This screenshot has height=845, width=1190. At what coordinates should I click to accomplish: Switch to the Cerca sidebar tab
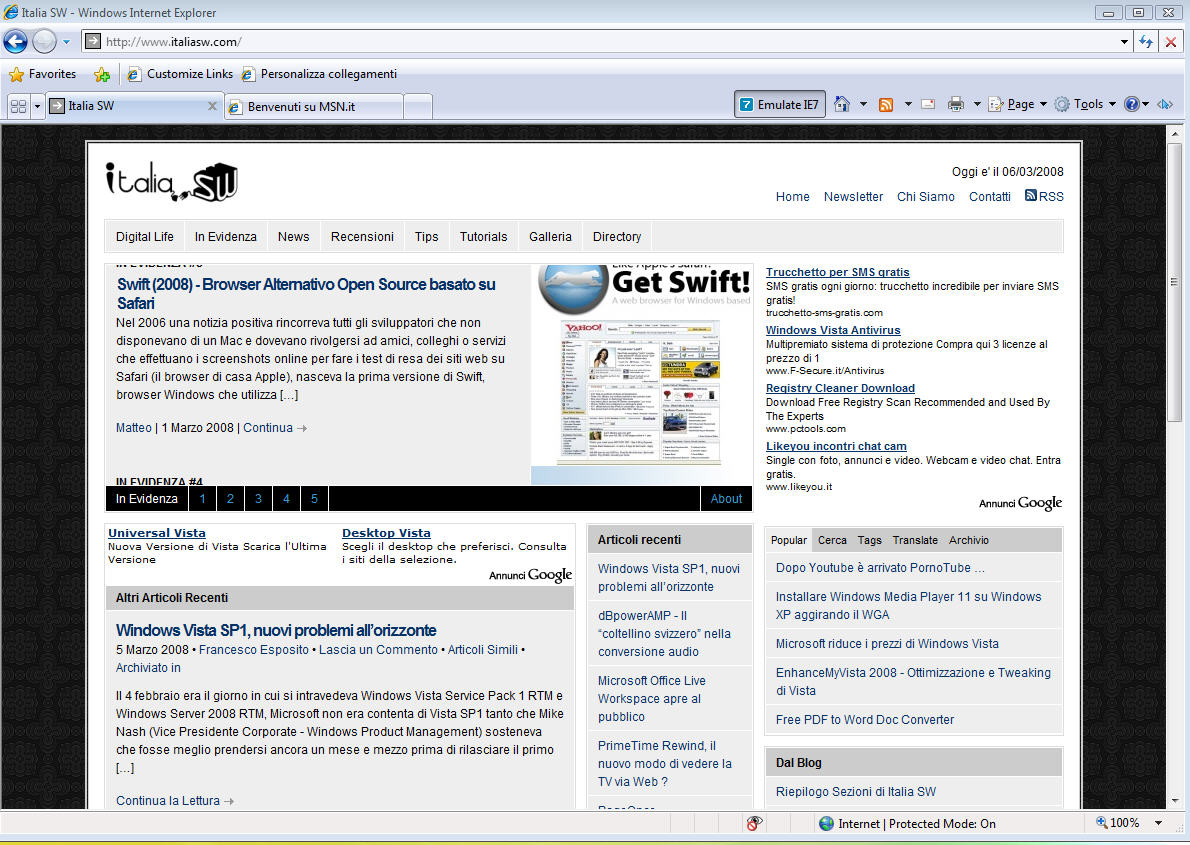(x=832, y=541)
